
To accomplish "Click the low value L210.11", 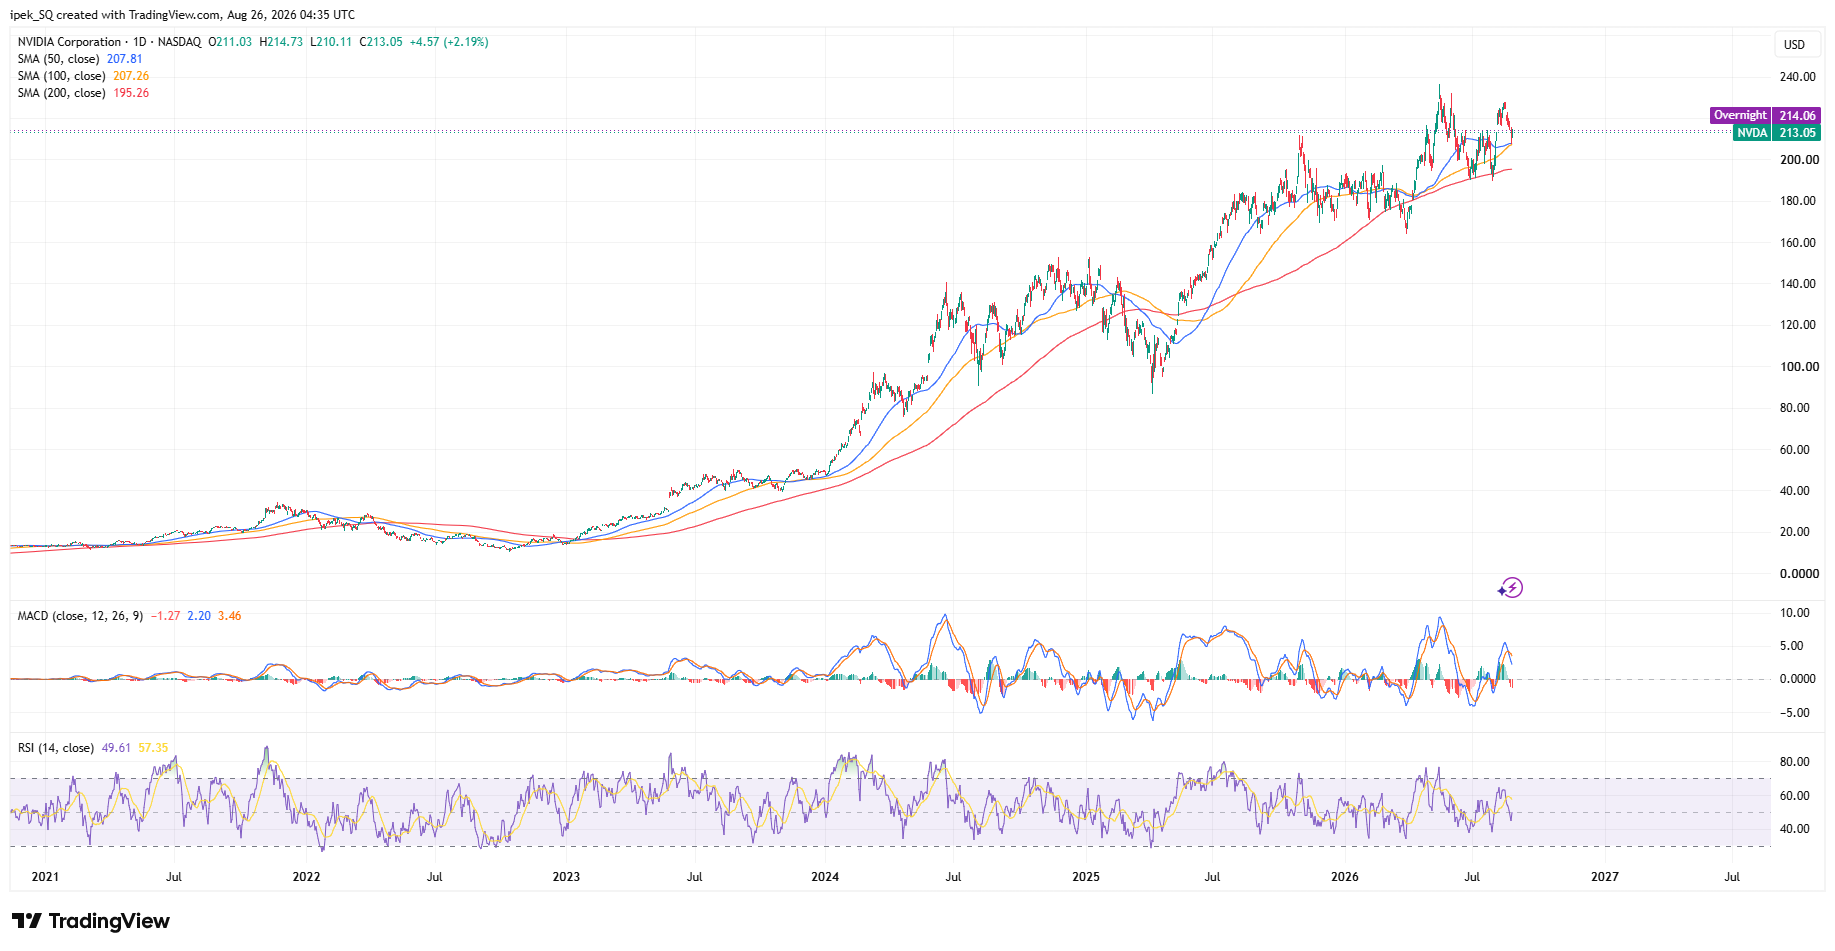I will pyautogui.click(x=331, y=42).
